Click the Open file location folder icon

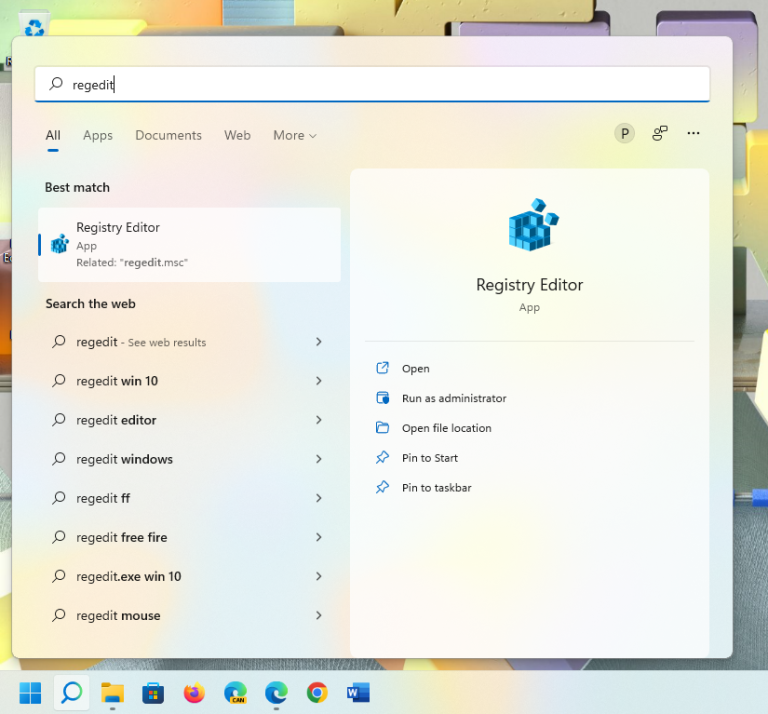383,428
